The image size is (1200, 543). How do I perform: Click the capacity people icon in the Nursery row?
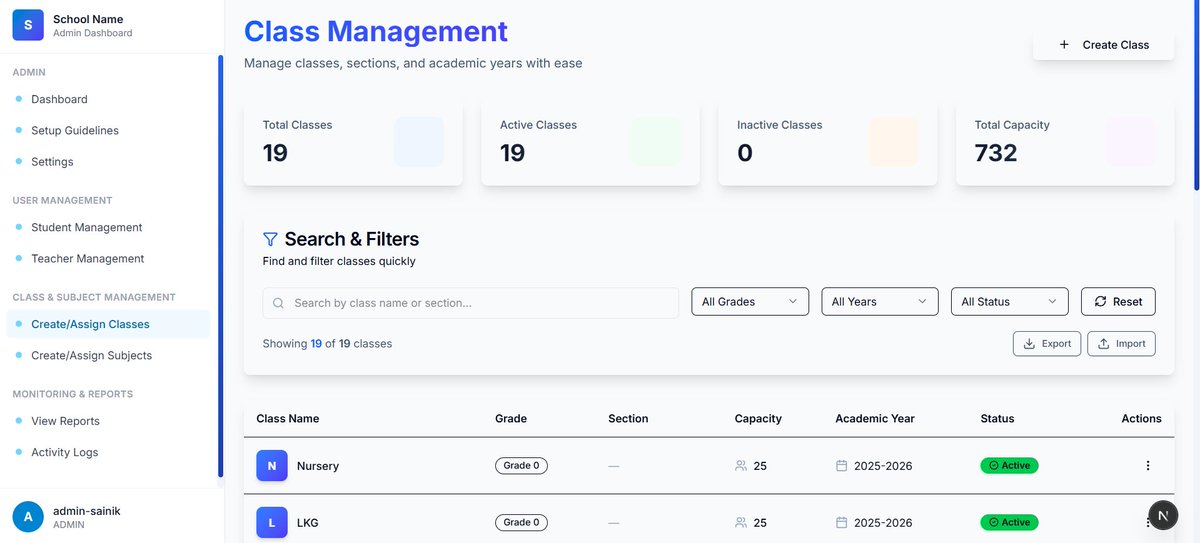[741, 466]
